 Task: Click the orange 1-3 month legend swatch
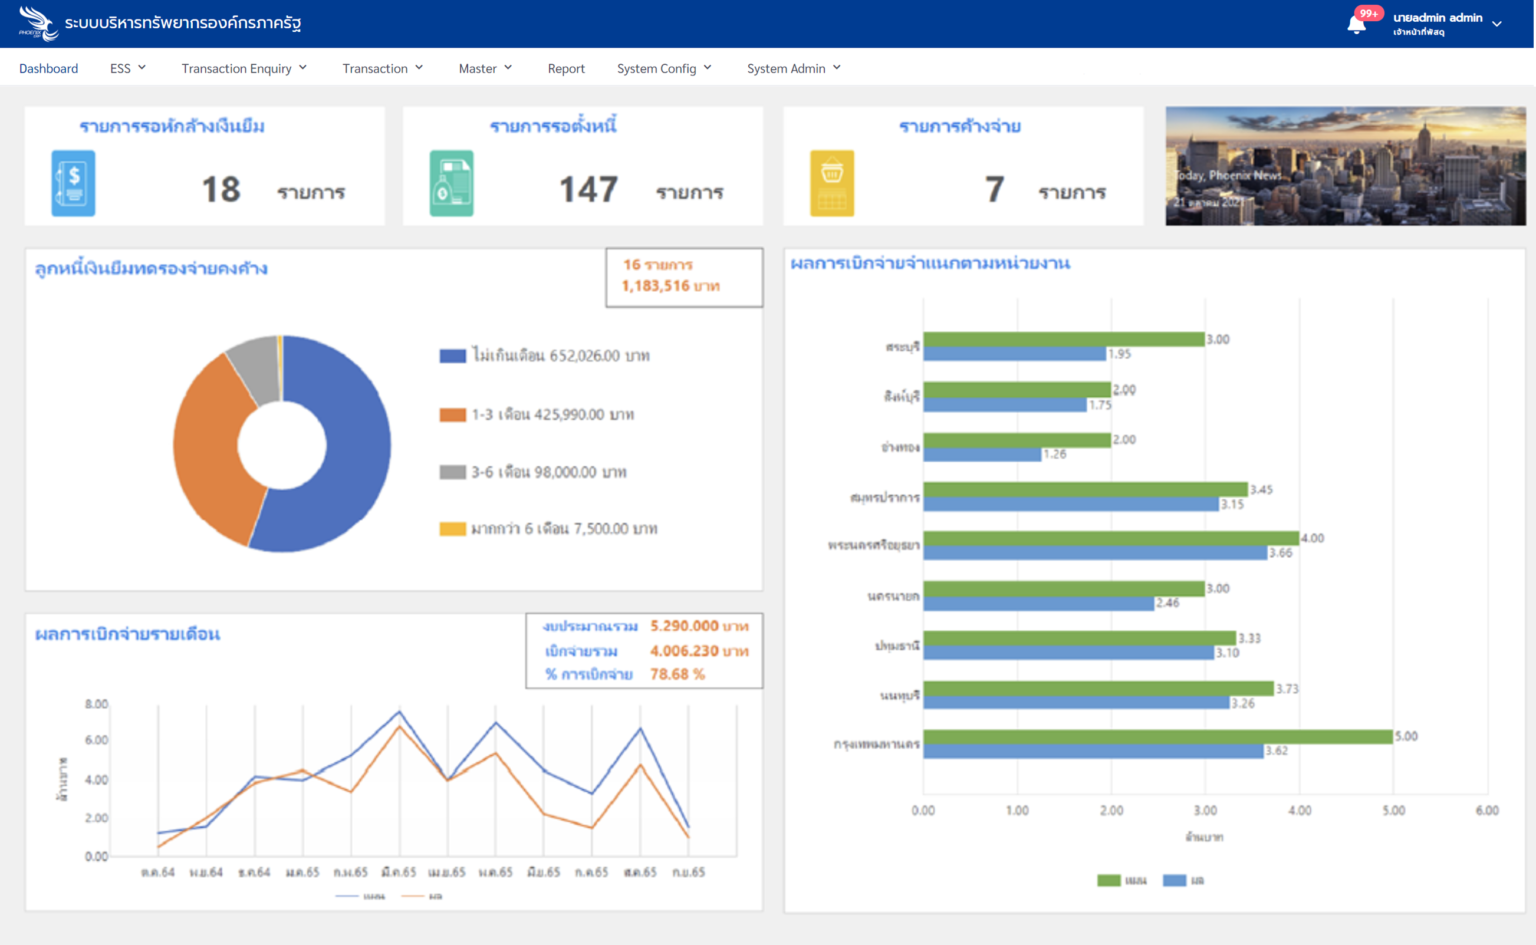tap(452, 415)
